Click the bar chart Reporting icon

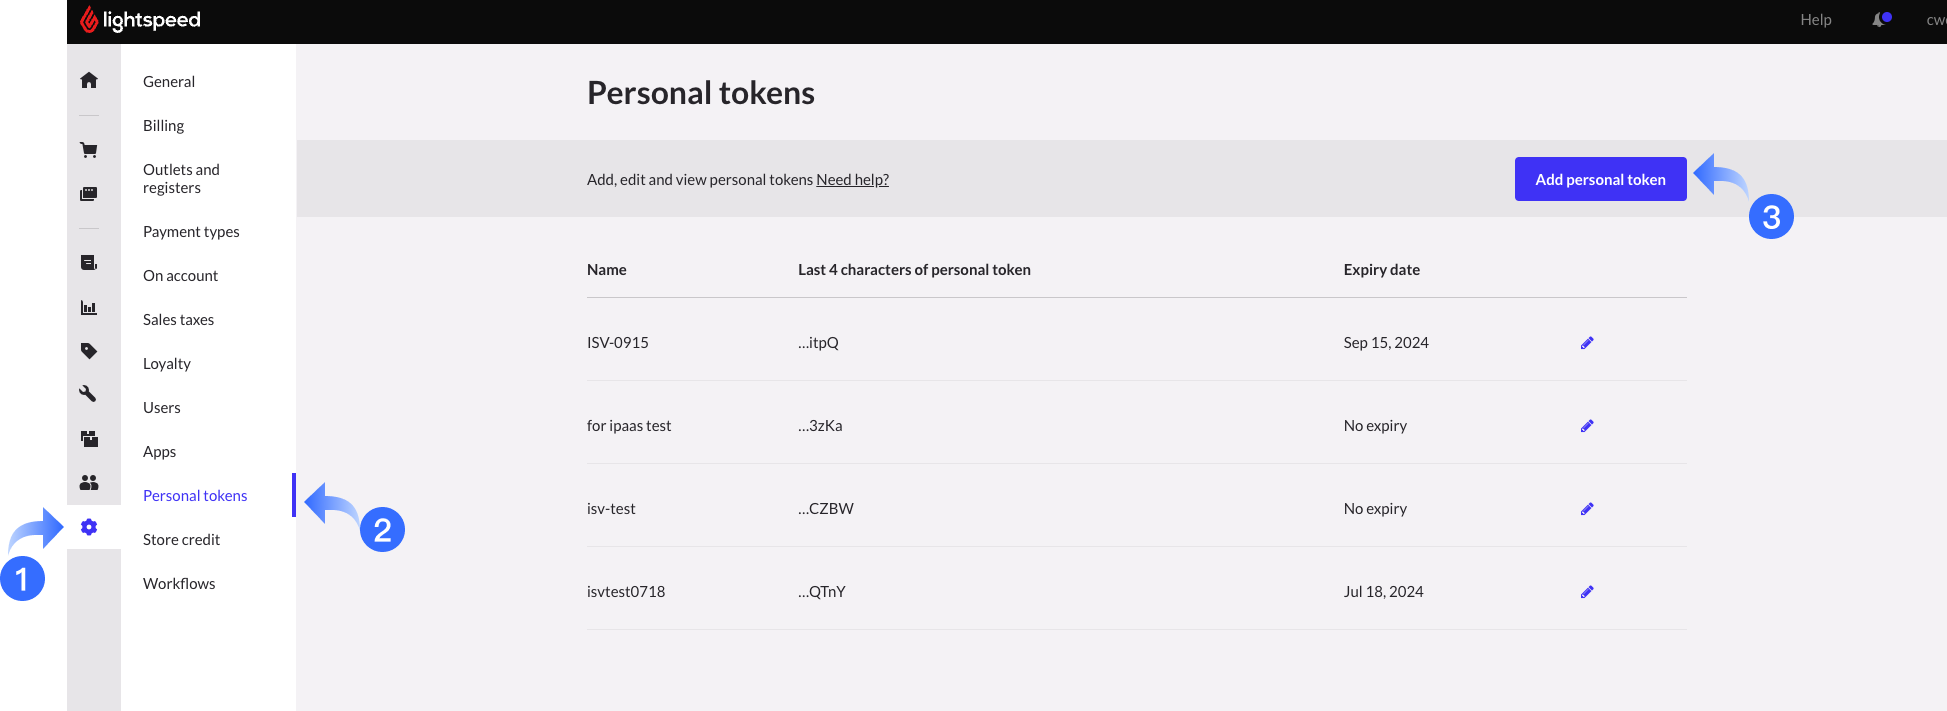[x=89, y=308]
